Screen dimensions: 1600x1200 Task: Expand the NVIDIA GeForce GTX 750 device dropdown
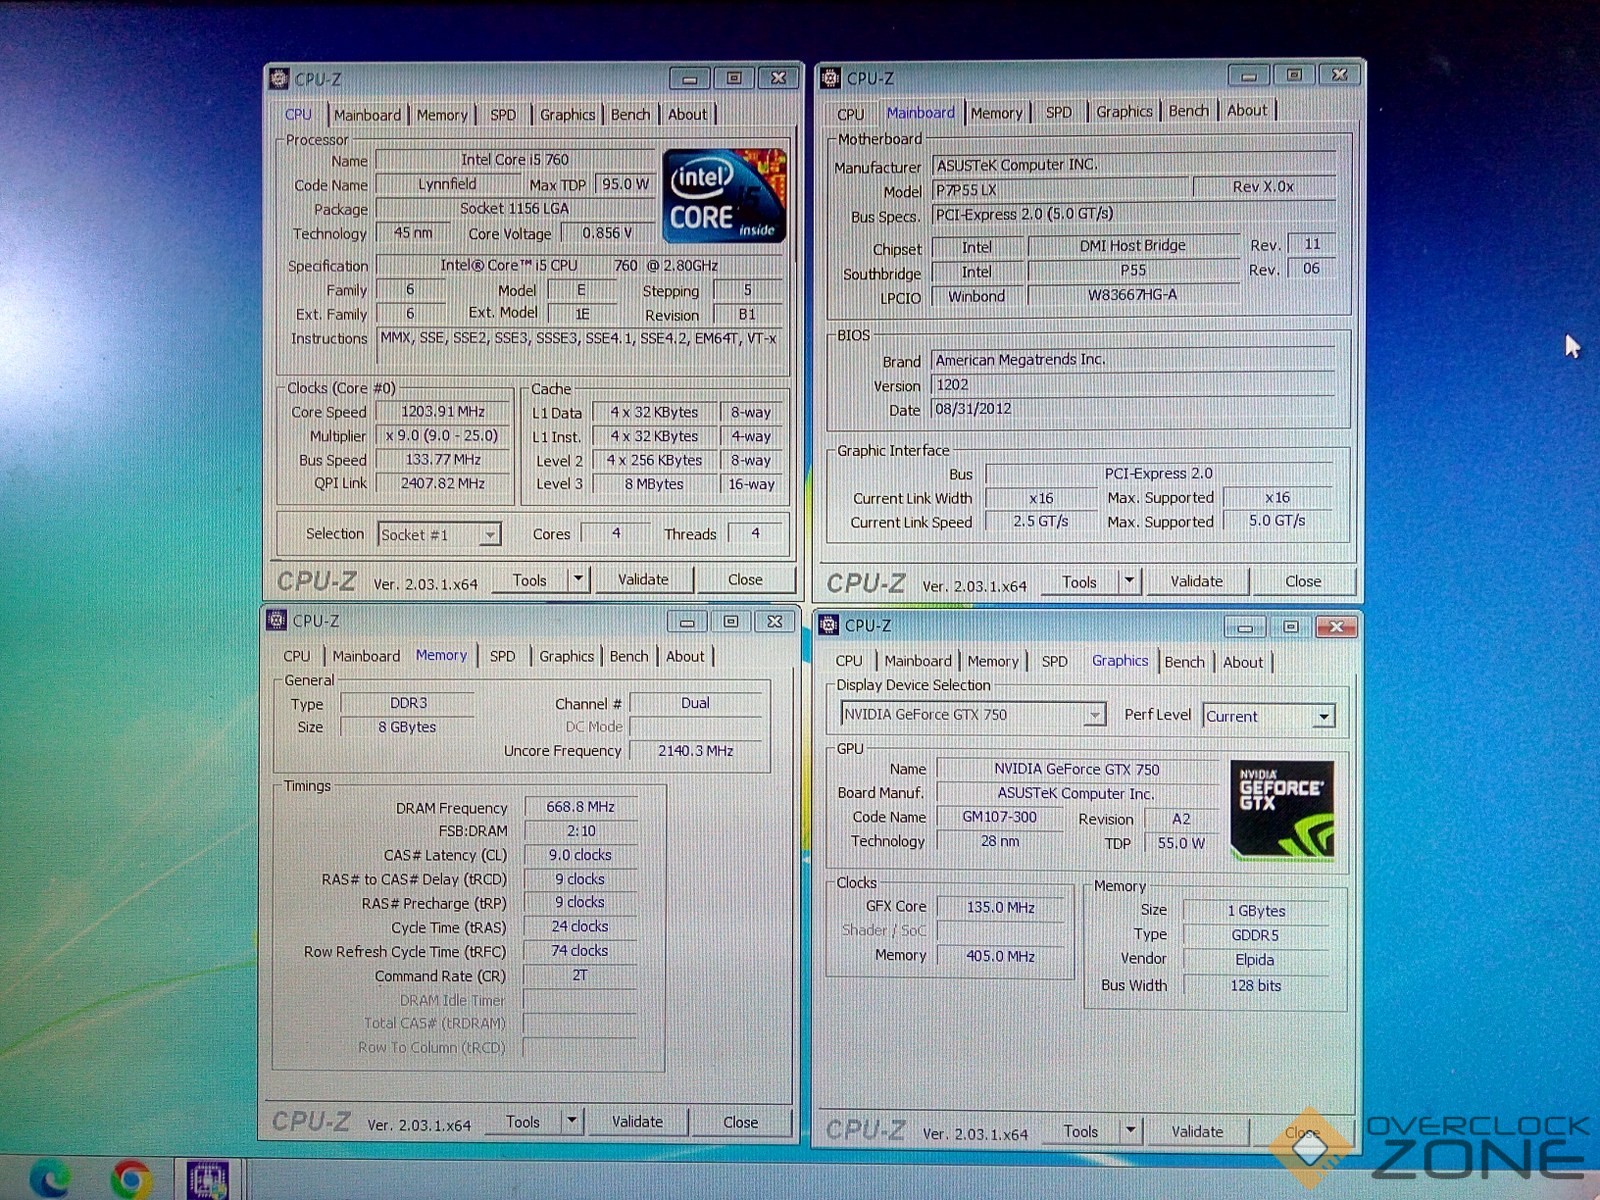coord(1095,715)
